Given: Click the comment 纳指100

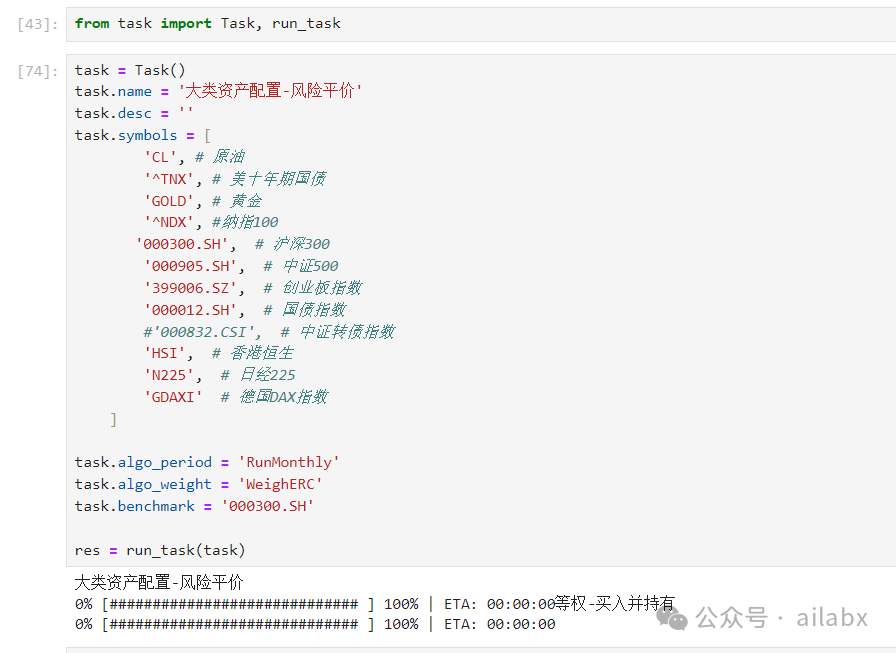Looking at the screenshot, I should [x=250, y=222].
